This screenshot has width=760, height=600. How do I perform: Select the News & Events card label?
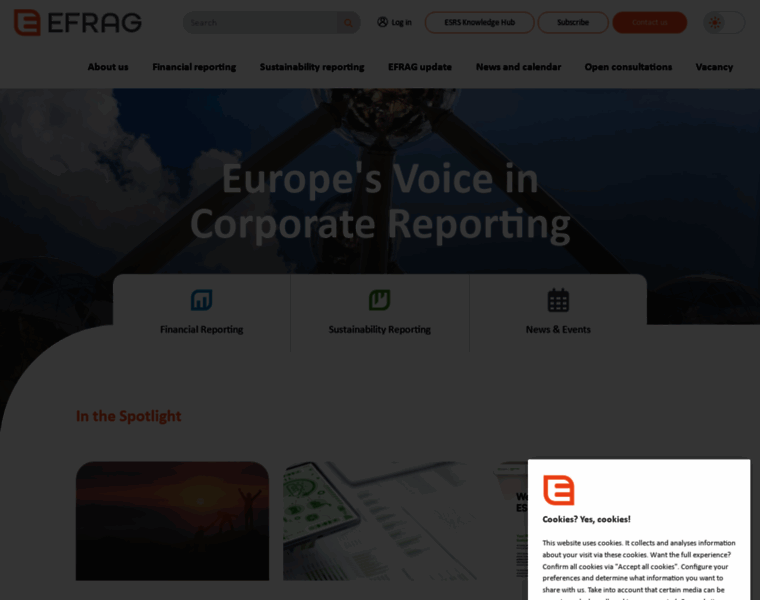point(558,329)
